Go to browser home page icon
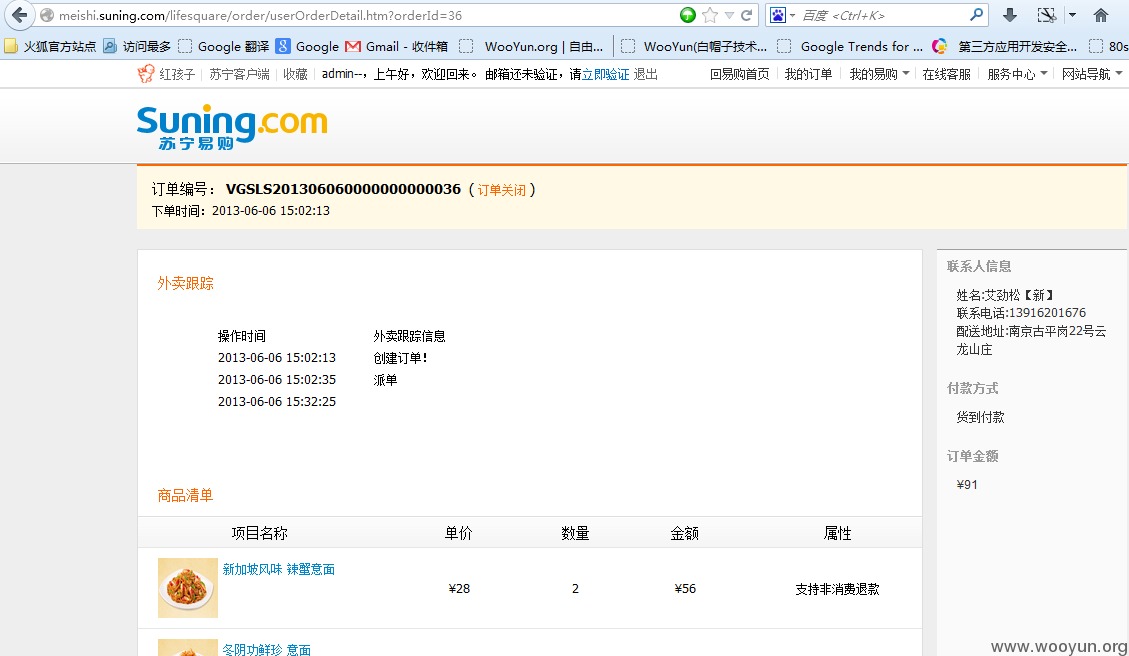 (1100, 15)
